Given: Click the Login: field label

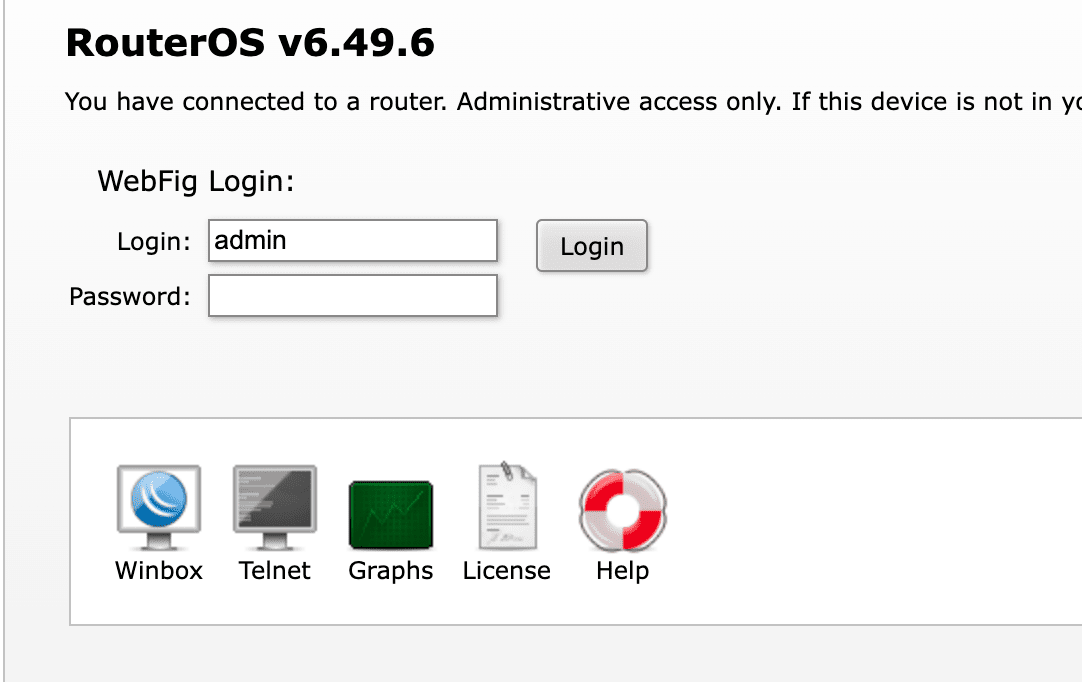Looking at the screenshot, I should (x=154, y=242).
